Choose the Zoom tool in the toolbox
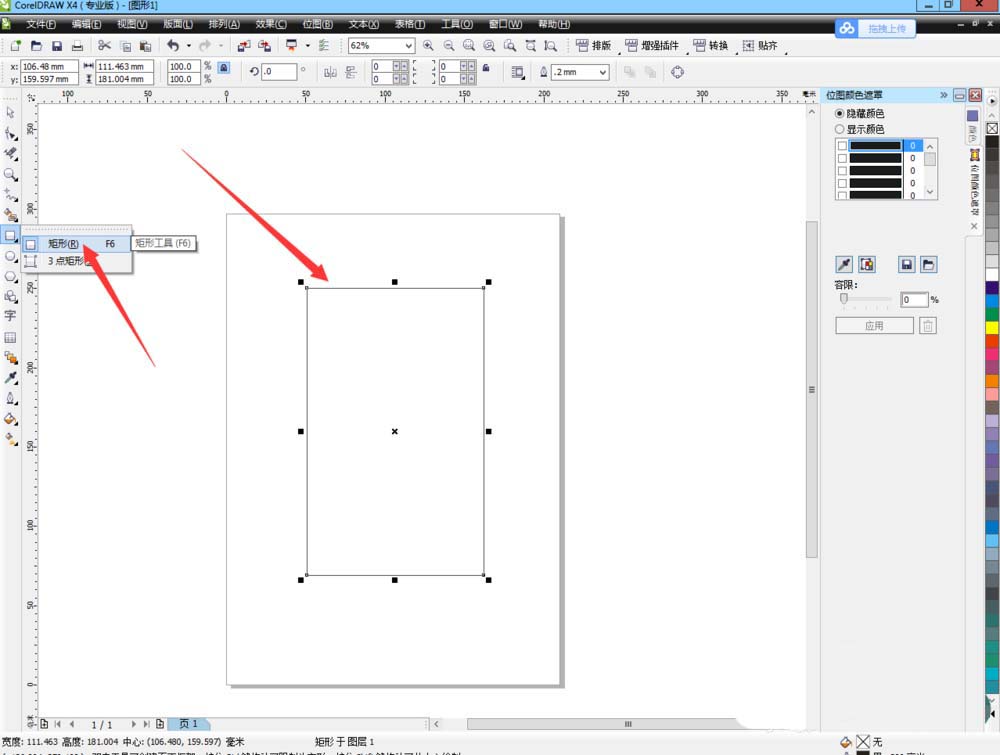The height and width of the screenshot is (755, 1000). pos(11,173)
